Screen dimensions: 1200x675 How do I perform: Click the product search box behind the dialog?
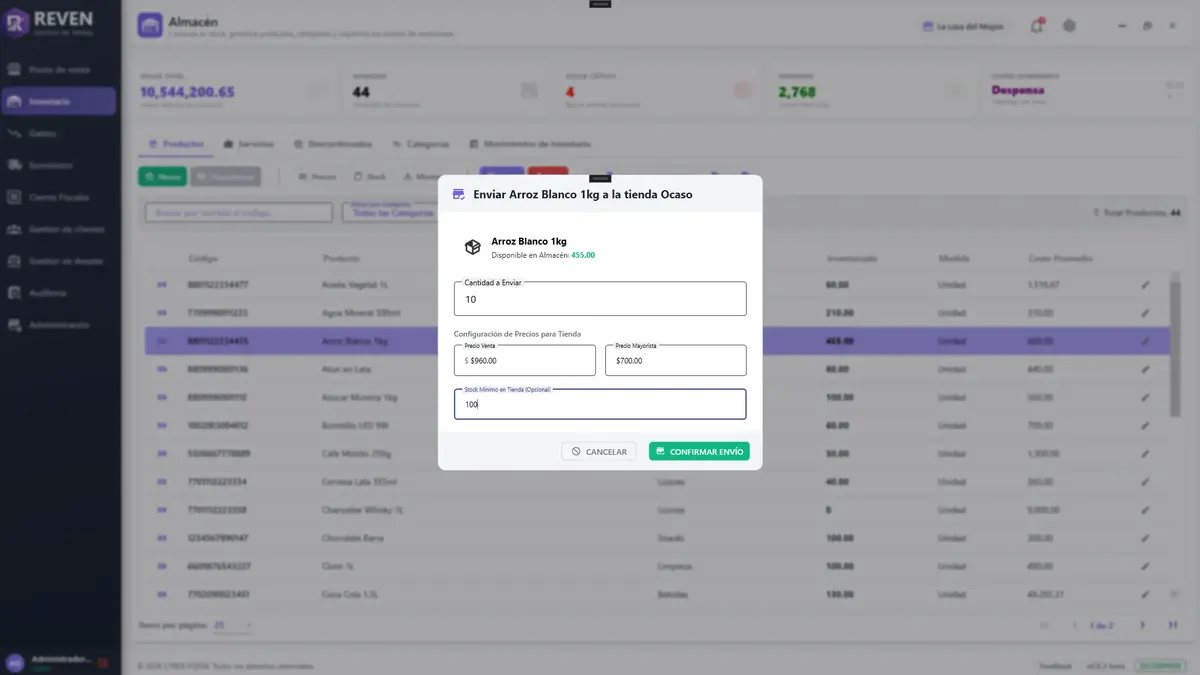pyautogui.click(x=238, y=213)
